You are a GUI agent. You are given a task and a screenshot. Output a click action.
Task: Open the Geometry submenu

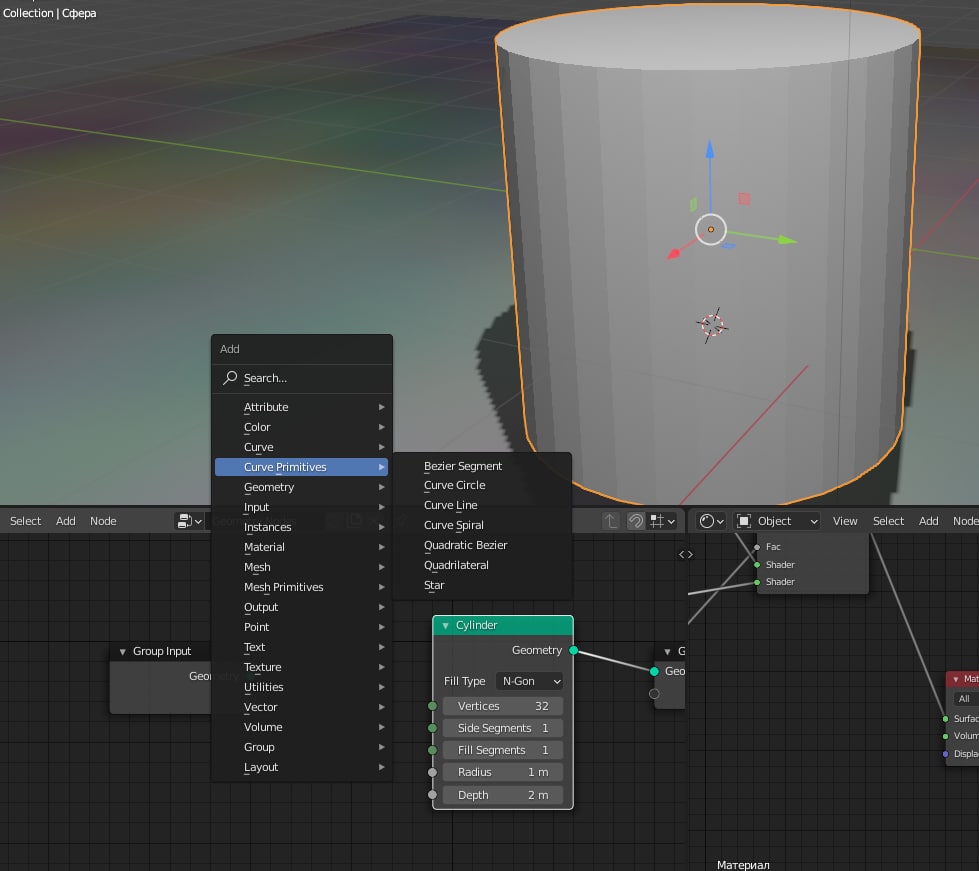click(x=302, y=487)
